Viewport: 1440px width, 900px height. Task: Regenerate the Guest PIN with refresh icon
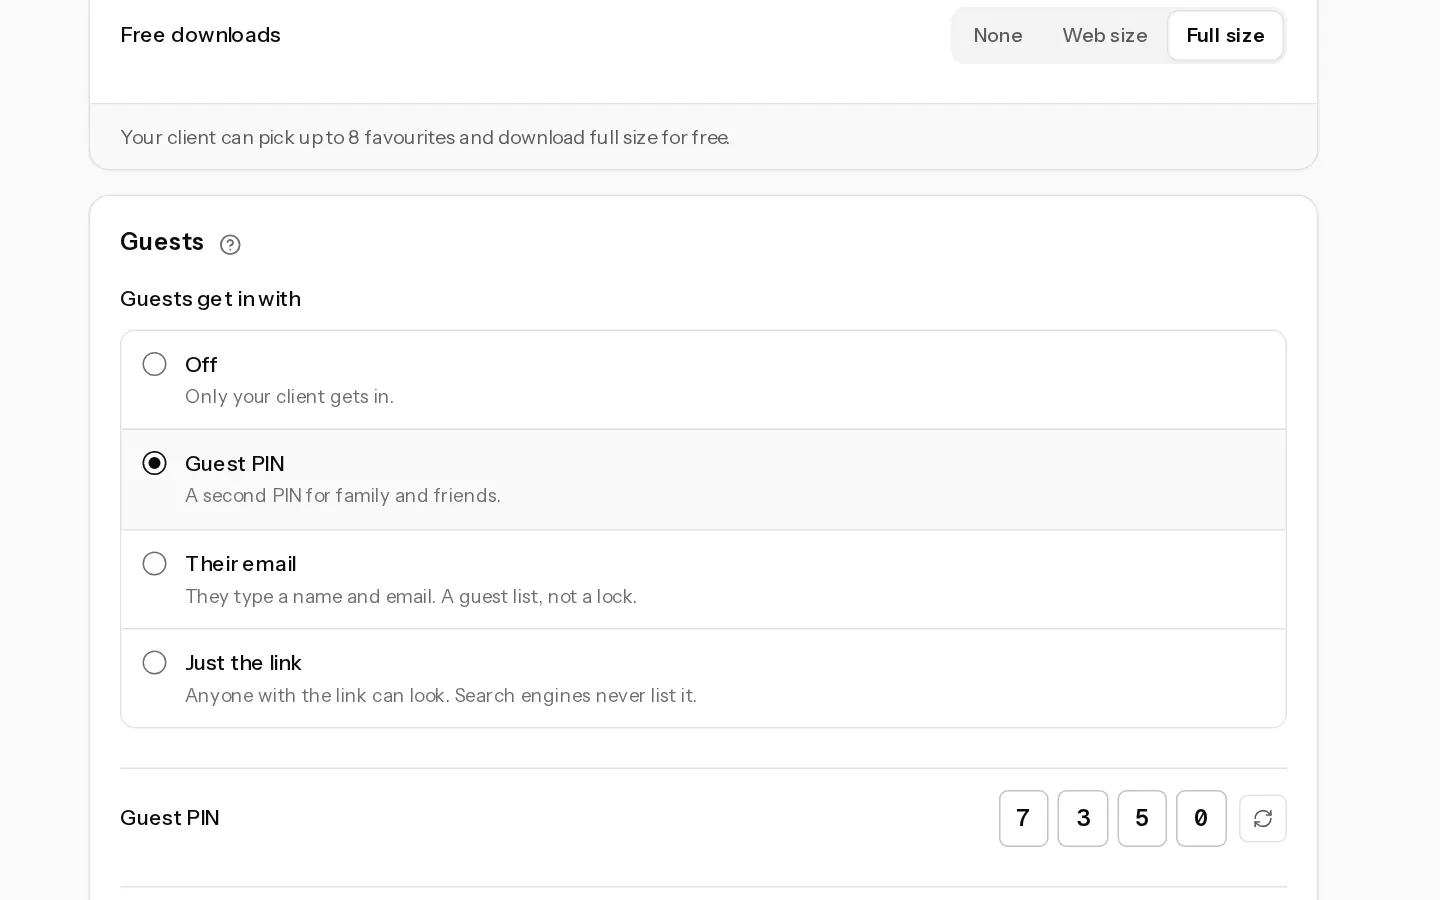click(1263, 819)
